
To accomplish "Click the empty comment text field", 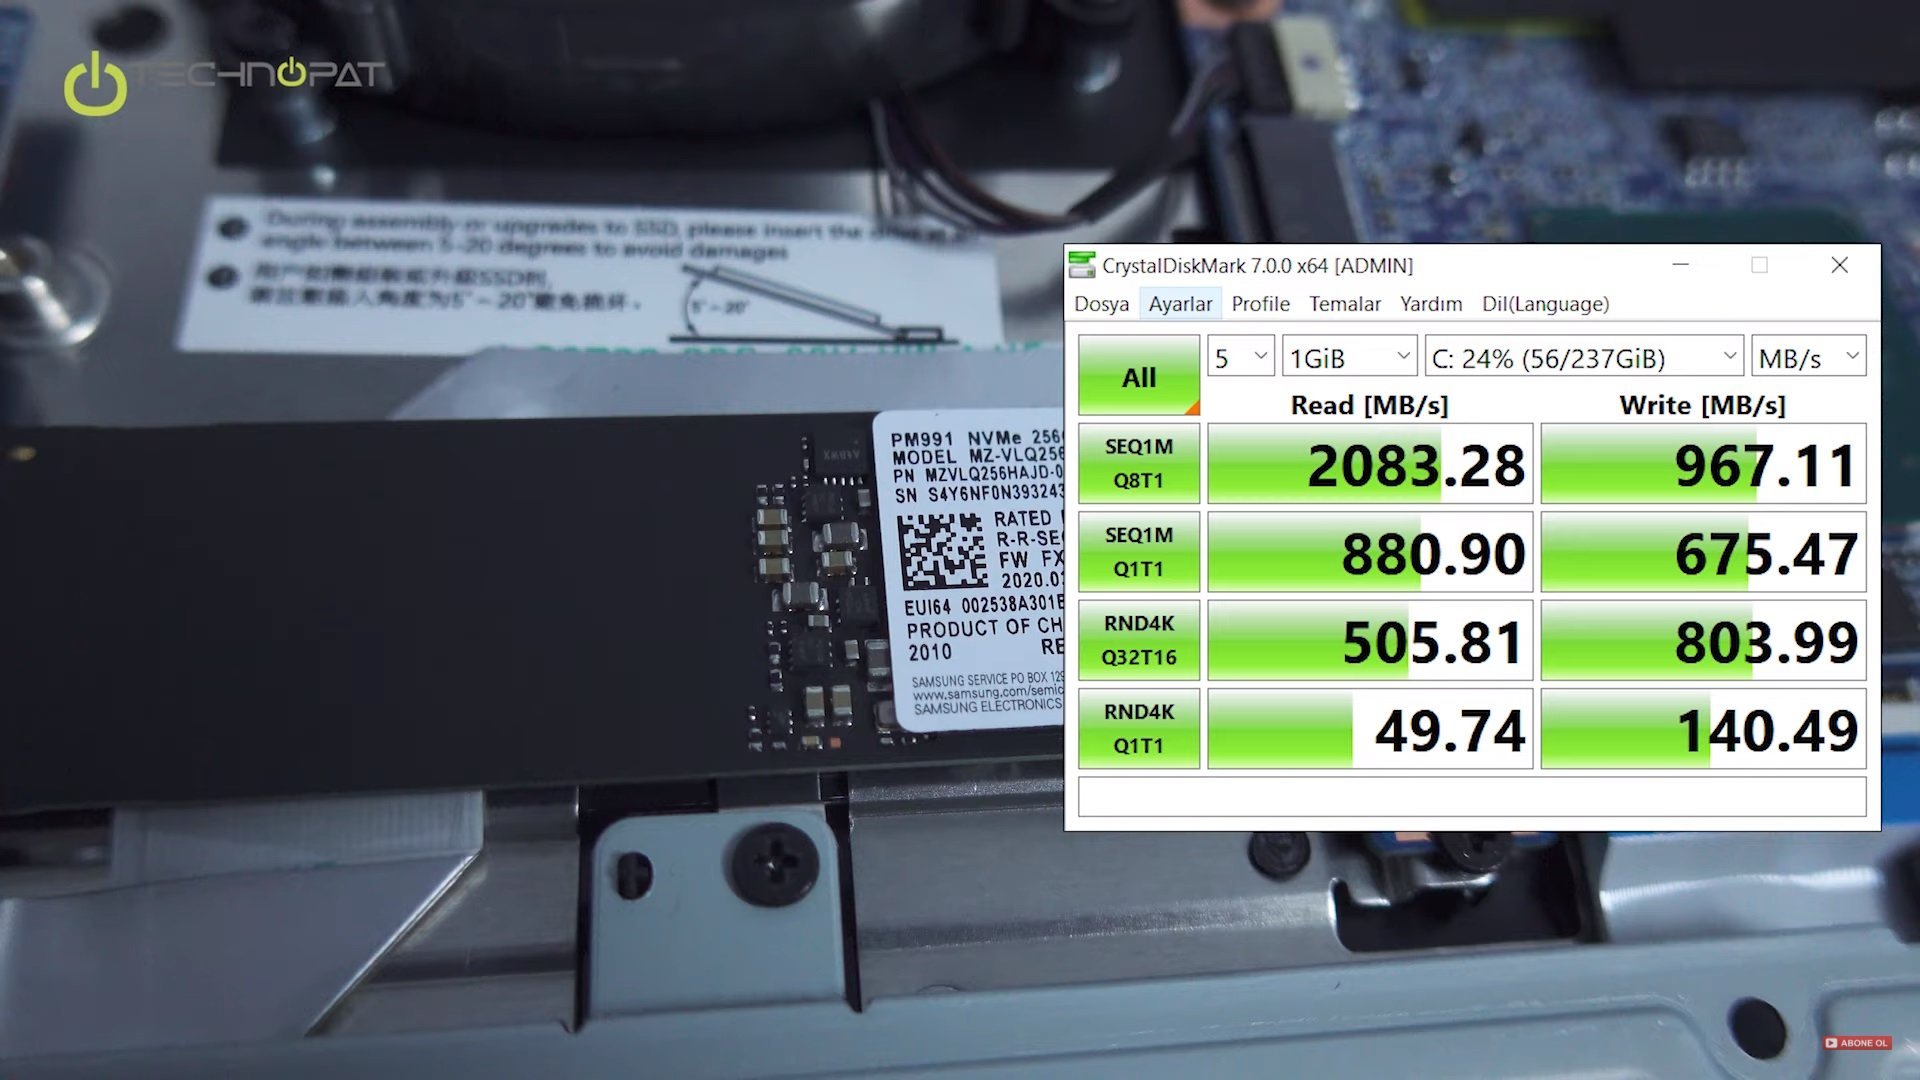I will pos(1471,797).
